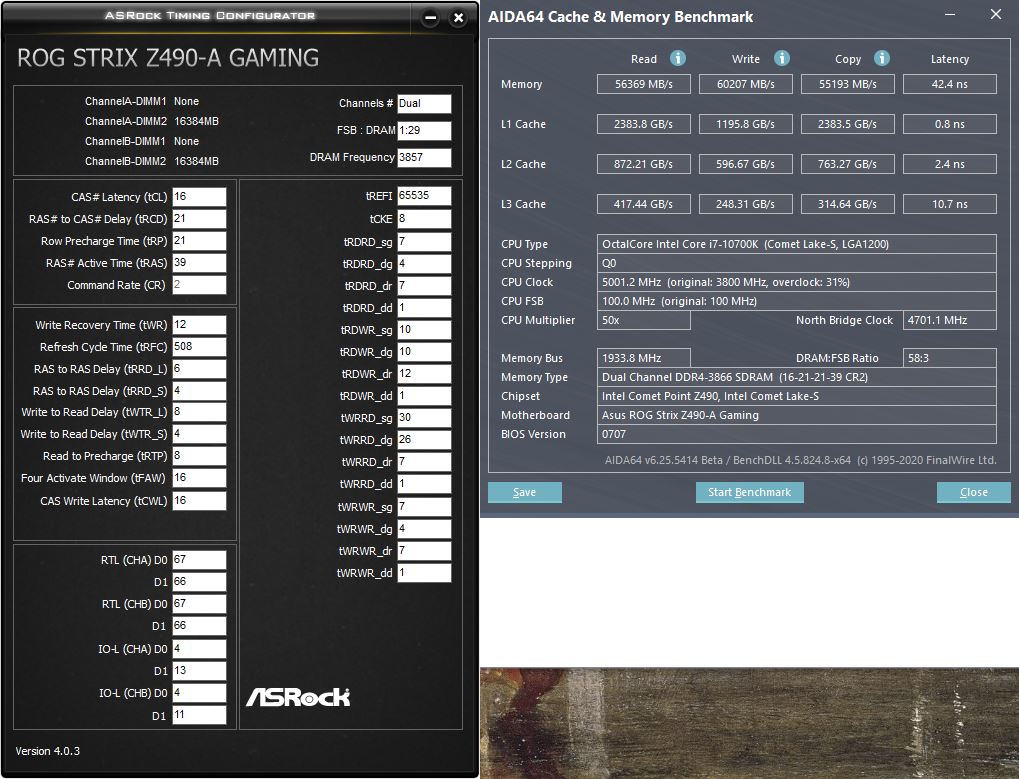Click the Refresh Cycle Time (tRFC) field
The width and height of the screenshot is (1019, 779).
click(199, 347)
